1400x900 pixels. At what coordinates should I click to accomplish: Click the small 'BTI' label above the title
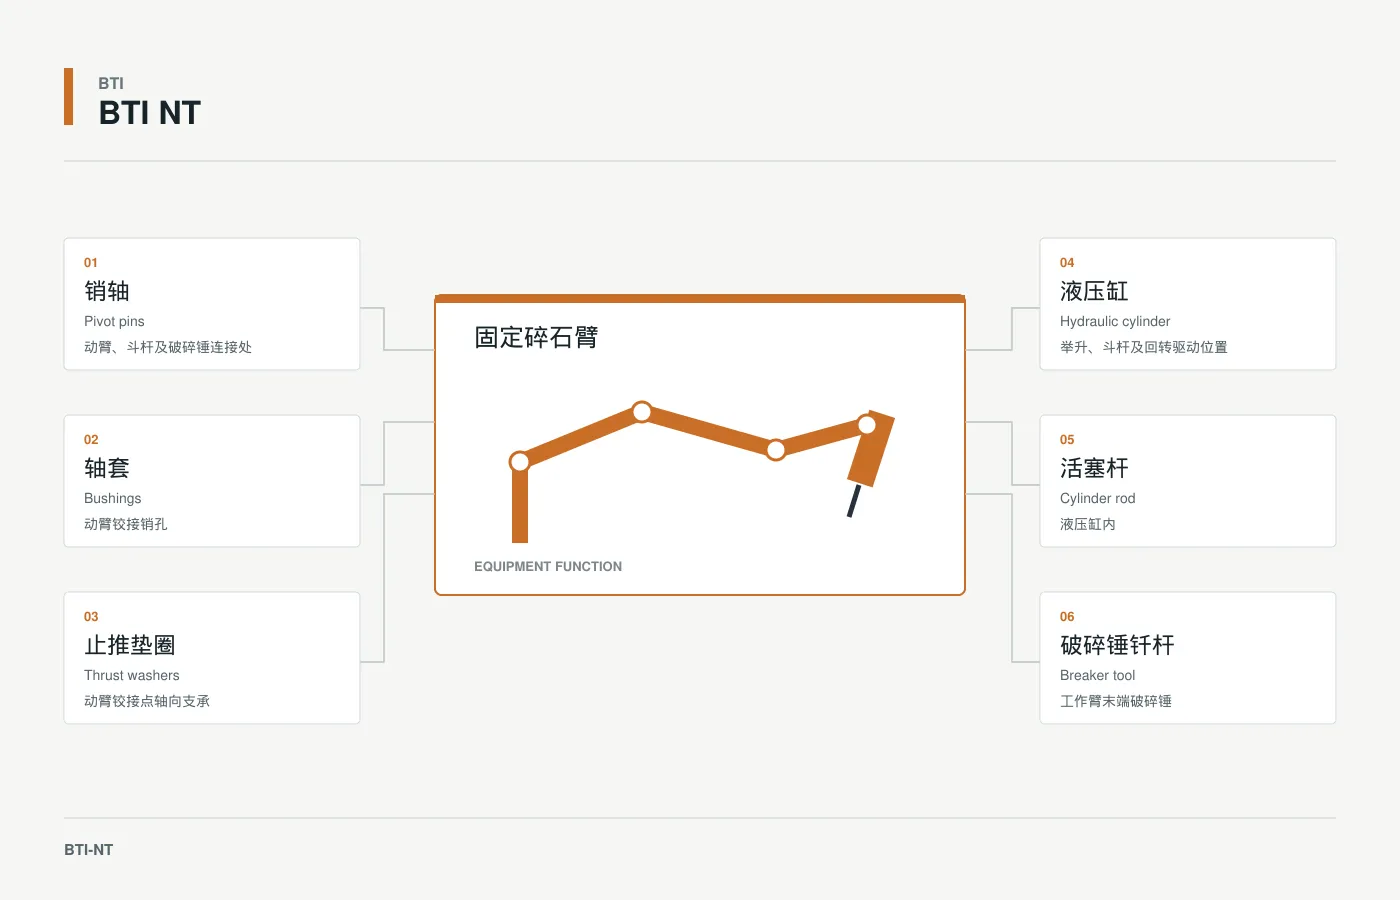point(111,83)
